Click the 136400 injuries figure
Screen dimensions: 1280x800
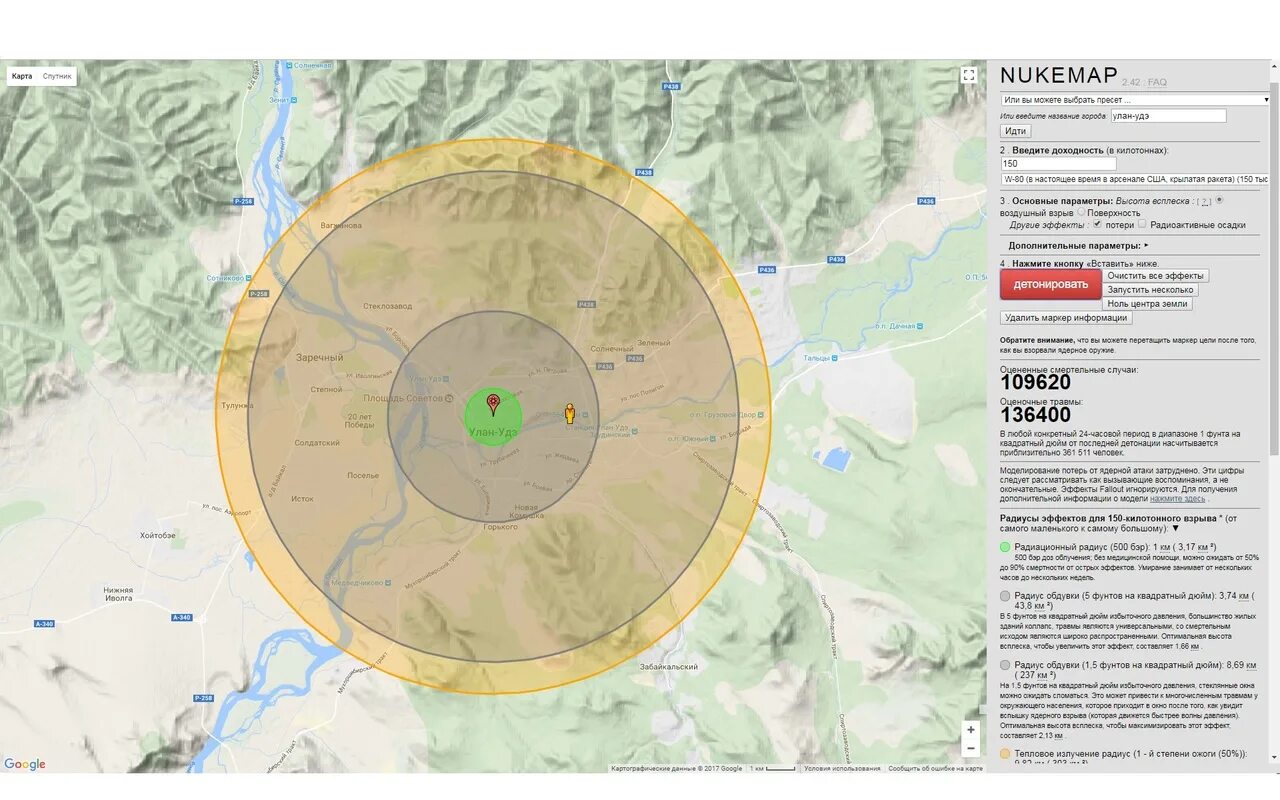point(1036,416)
